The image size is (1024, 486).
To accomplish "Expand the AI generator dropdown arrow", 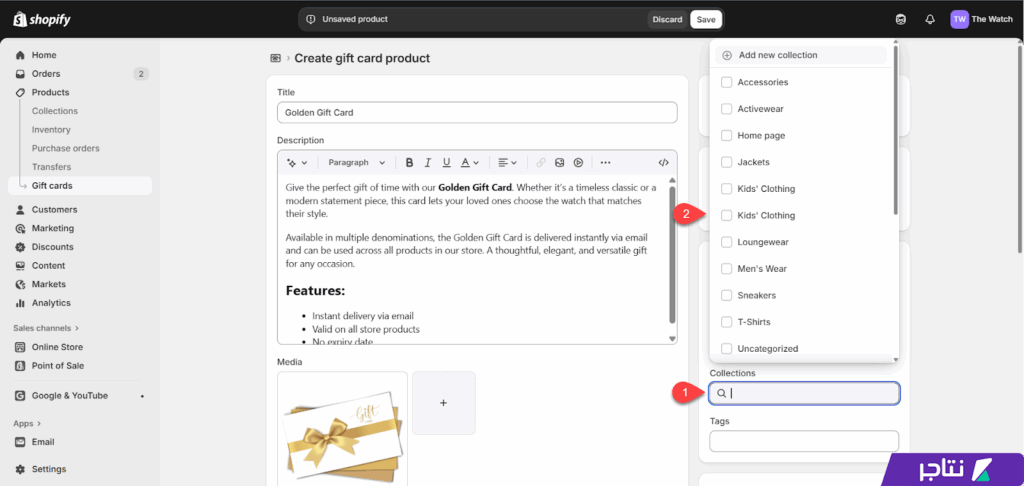I will (304, 163).
